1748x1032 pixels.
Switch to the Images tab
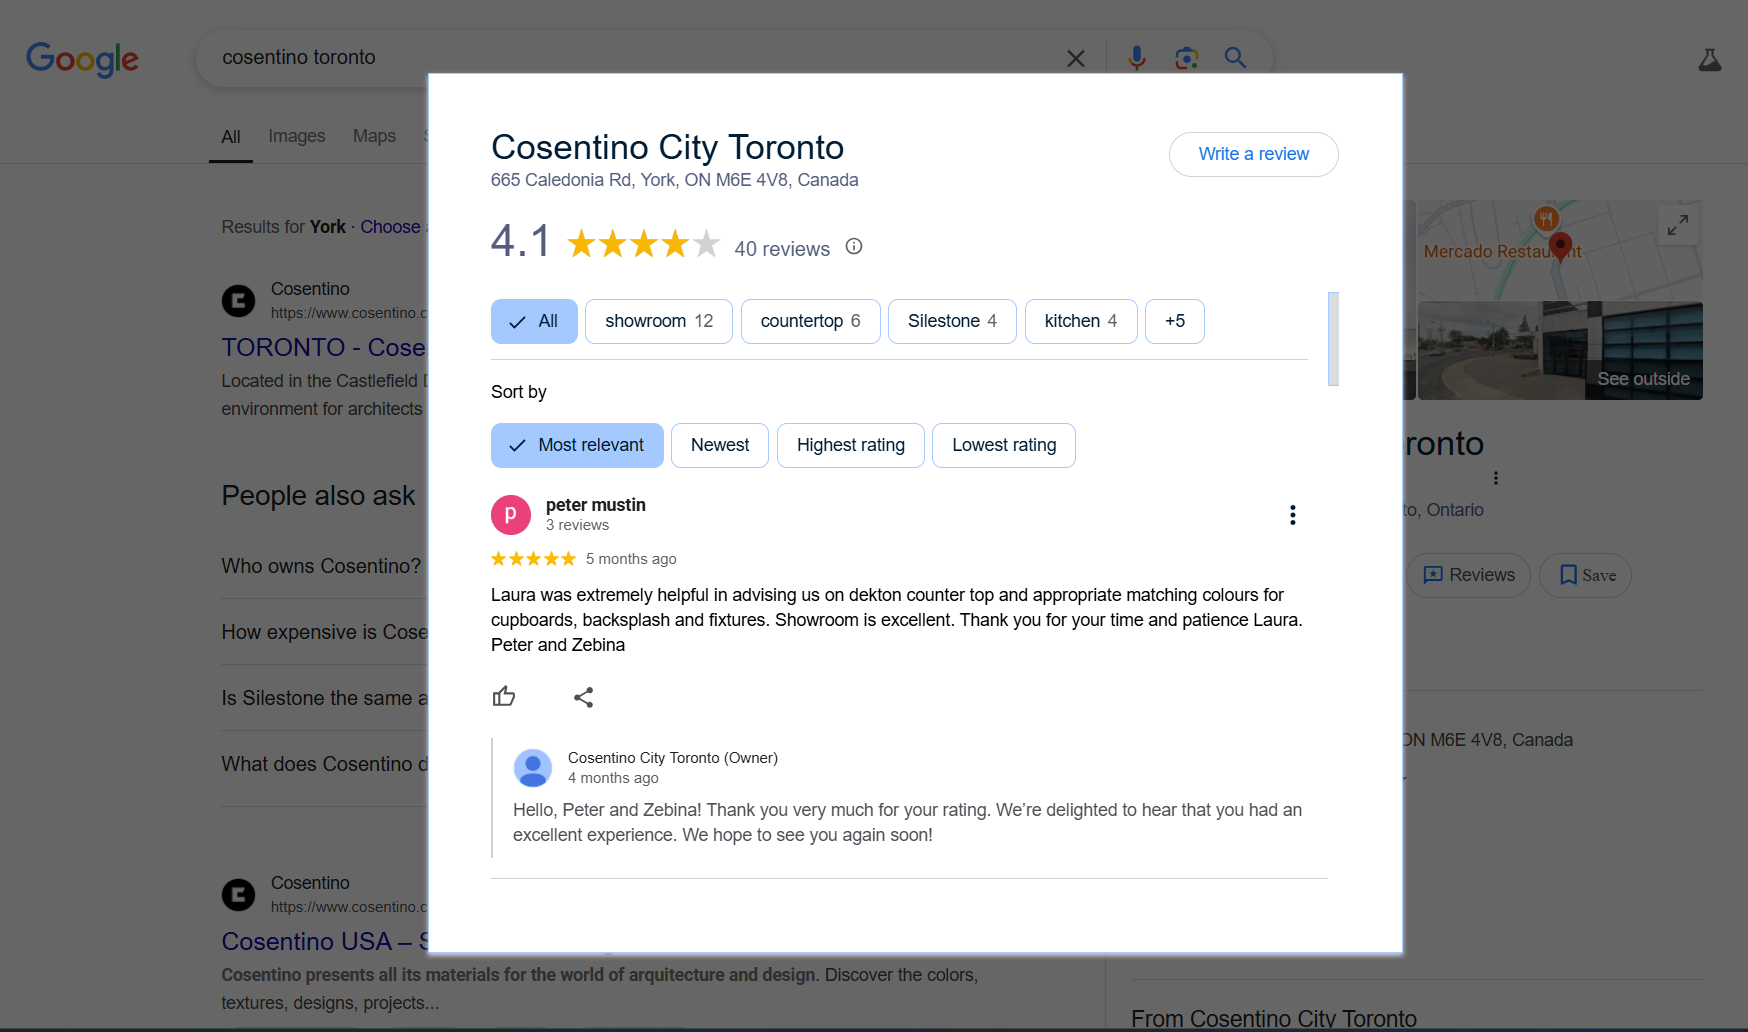[296, 136]
